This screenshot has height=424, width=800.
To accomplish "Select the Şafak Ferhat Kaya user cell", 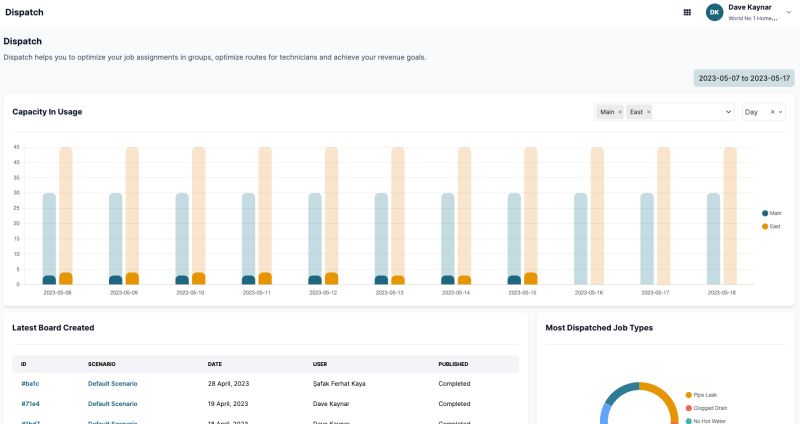I will click(x=339, y=384).
